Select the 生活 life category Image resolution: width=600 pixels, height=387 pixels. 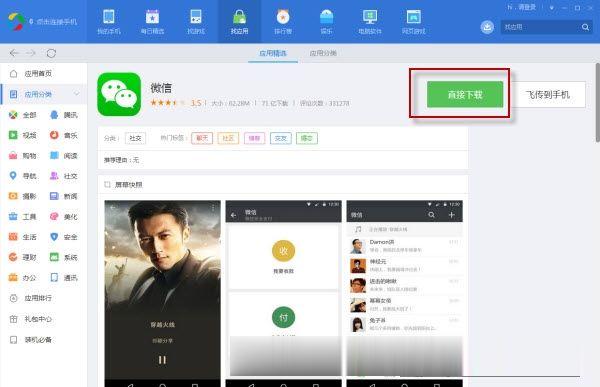click(x=23, y=237)
